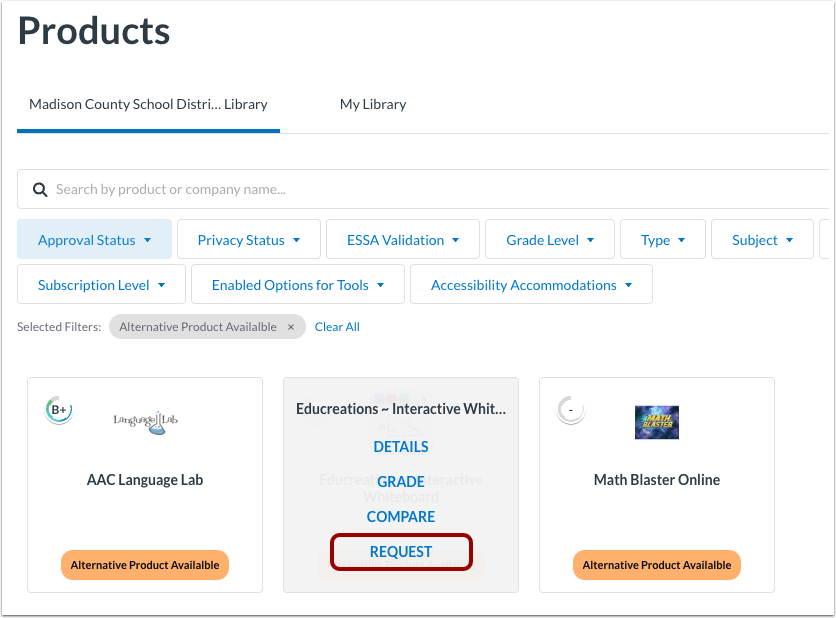Viewport: 836px width, 618px height.
Task: Remove the Alternative Product Available filter chip
Action: [x=291, y=327]
